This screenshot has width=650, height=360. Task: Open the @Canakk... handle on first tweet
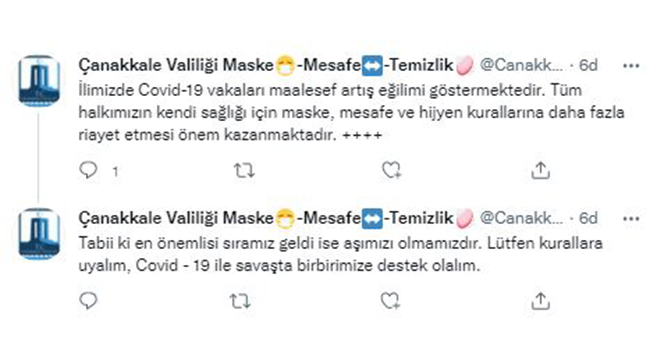(521, 65)
